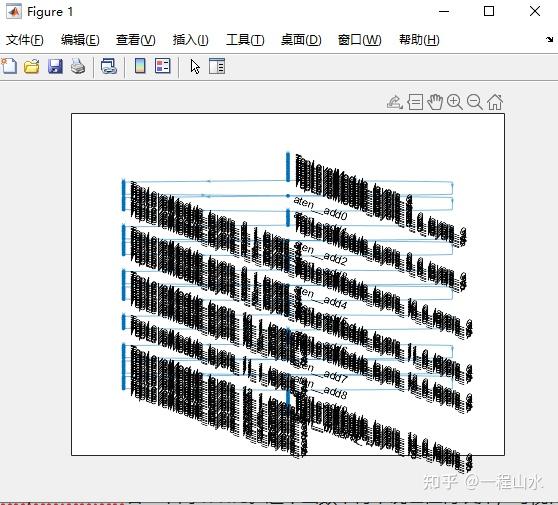Click the aten__add4 node label
This screenshot has width=558, height=505.
pos(320,298)
